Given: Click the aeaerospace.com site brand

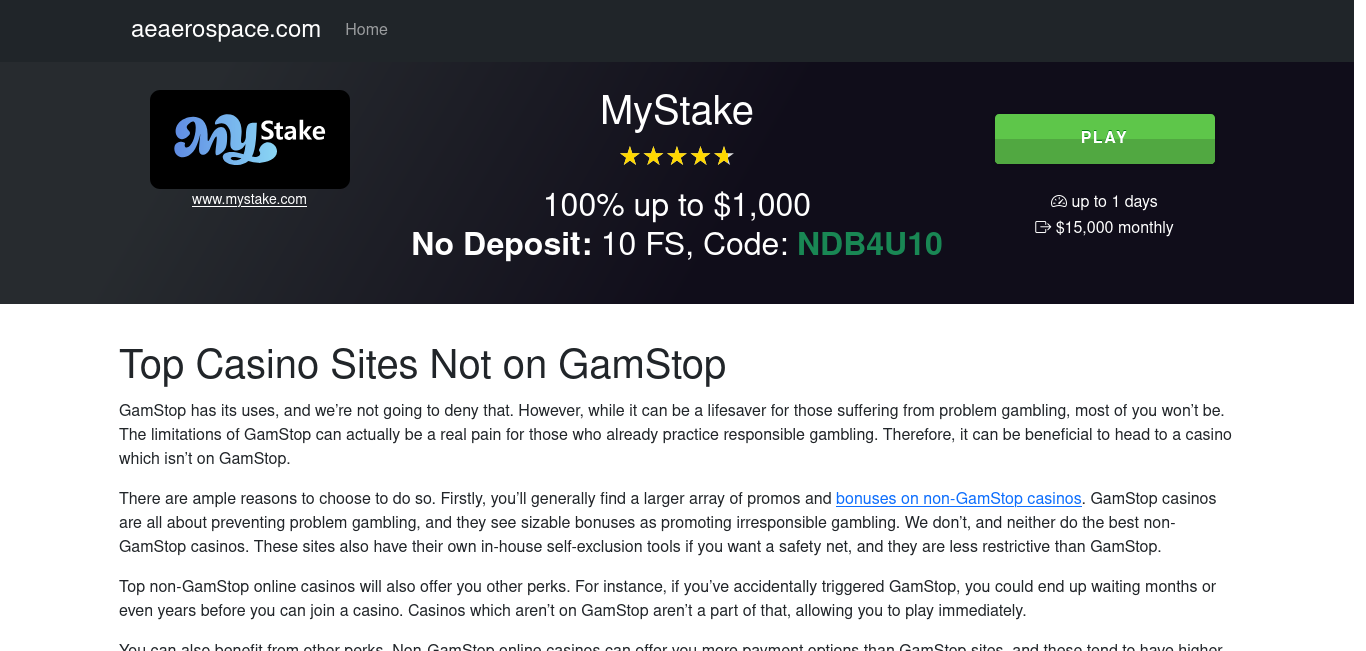Looking at the screenshot, I should tap(226, 29).
